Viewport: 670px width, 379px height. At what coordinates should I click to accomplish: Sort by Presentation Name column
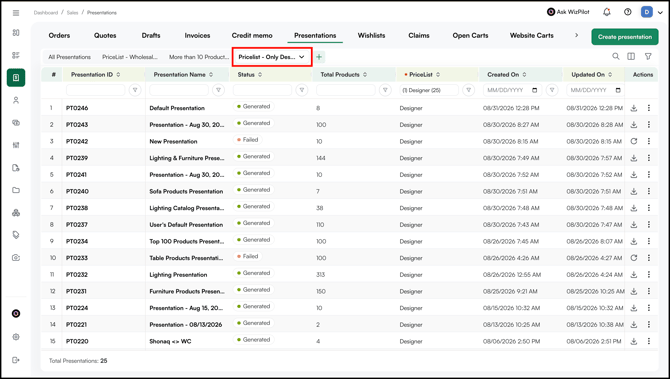click(211, 74)
